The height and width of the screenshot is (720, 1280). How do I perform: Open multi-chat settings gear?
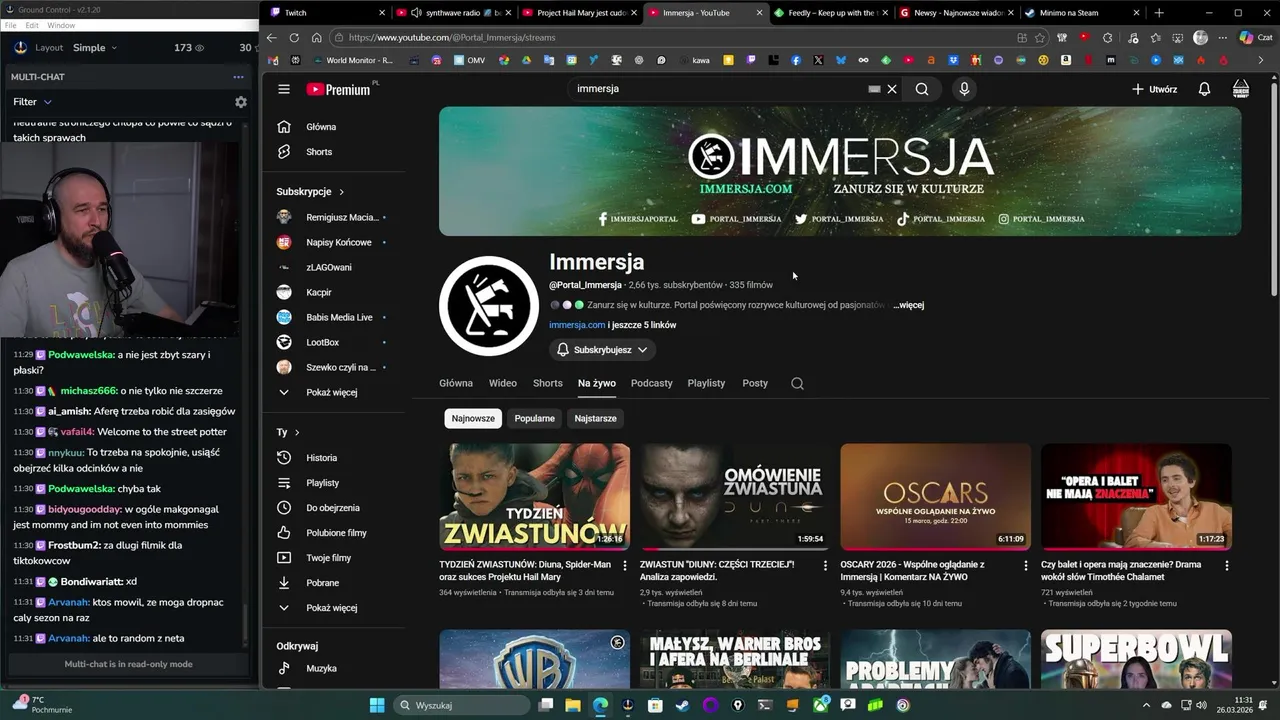click(240, 102)
